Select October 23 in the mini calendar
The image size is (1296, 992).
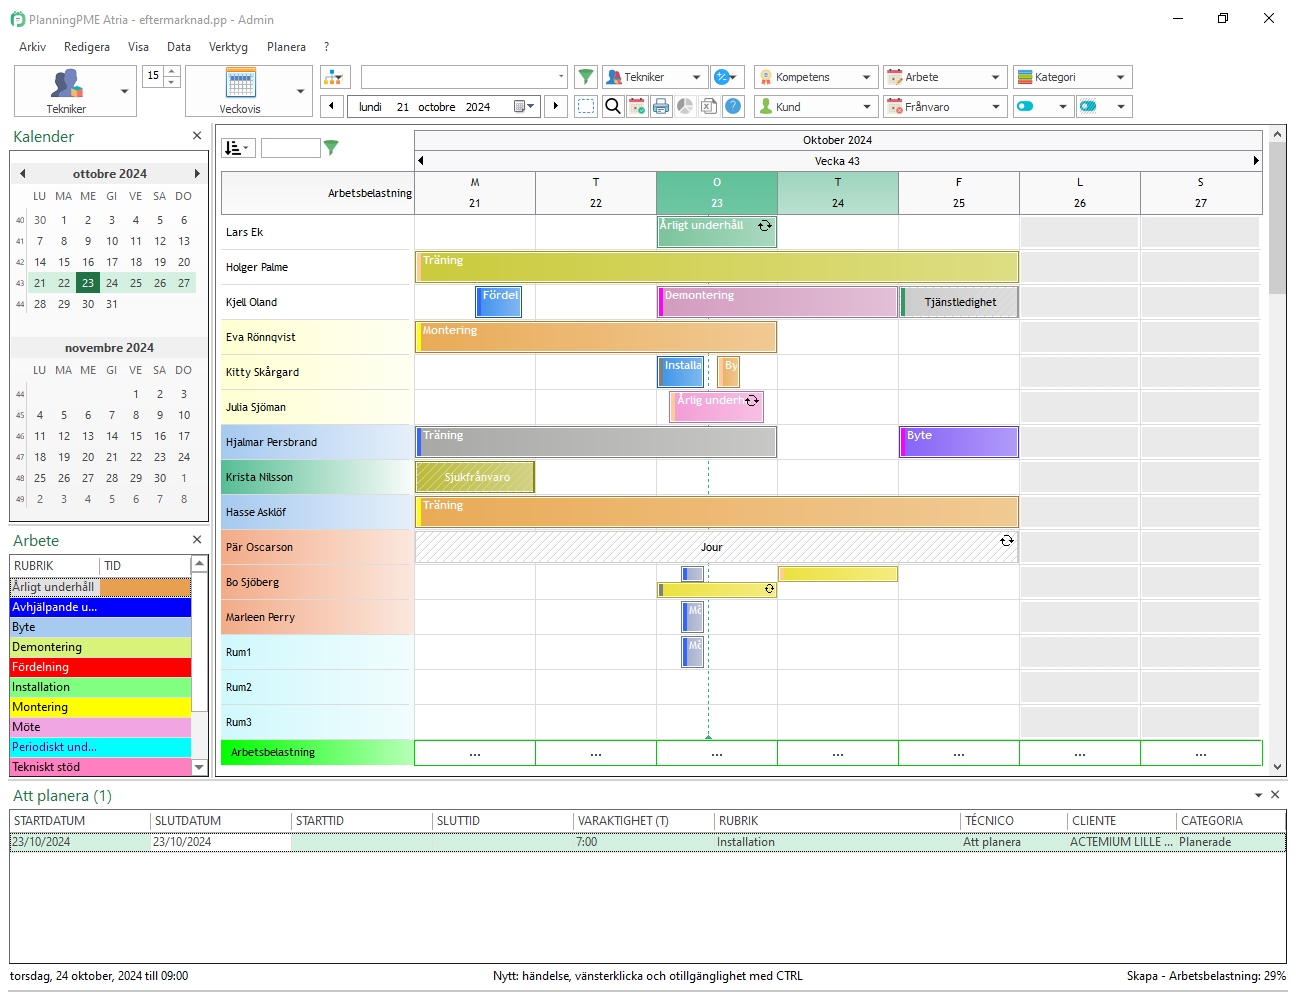point(88,283)
